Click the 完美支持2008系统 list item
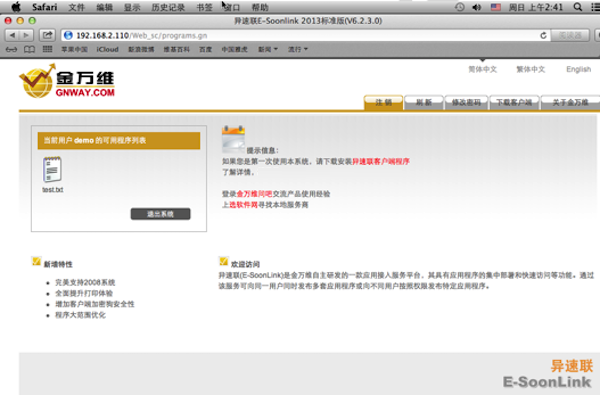The width and height of the screenshot is (600, 395). pos(85,282)
